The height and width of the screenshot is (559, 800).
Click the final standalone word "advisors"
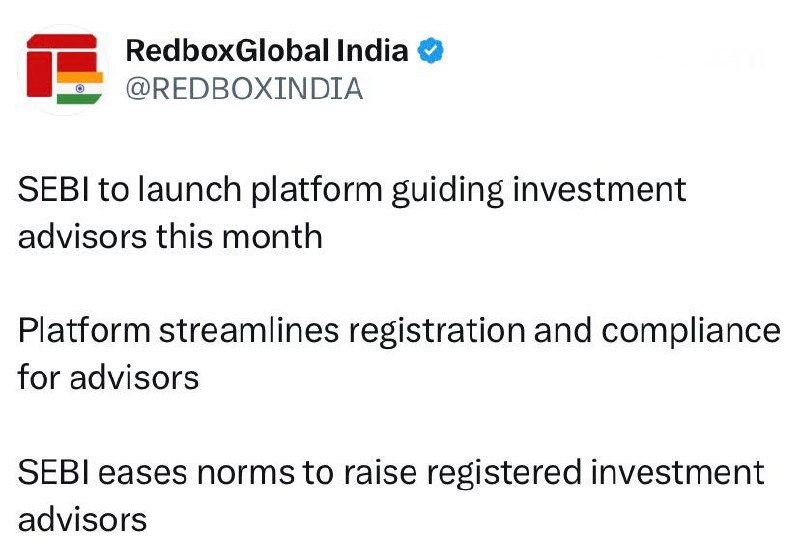[82, 519]
